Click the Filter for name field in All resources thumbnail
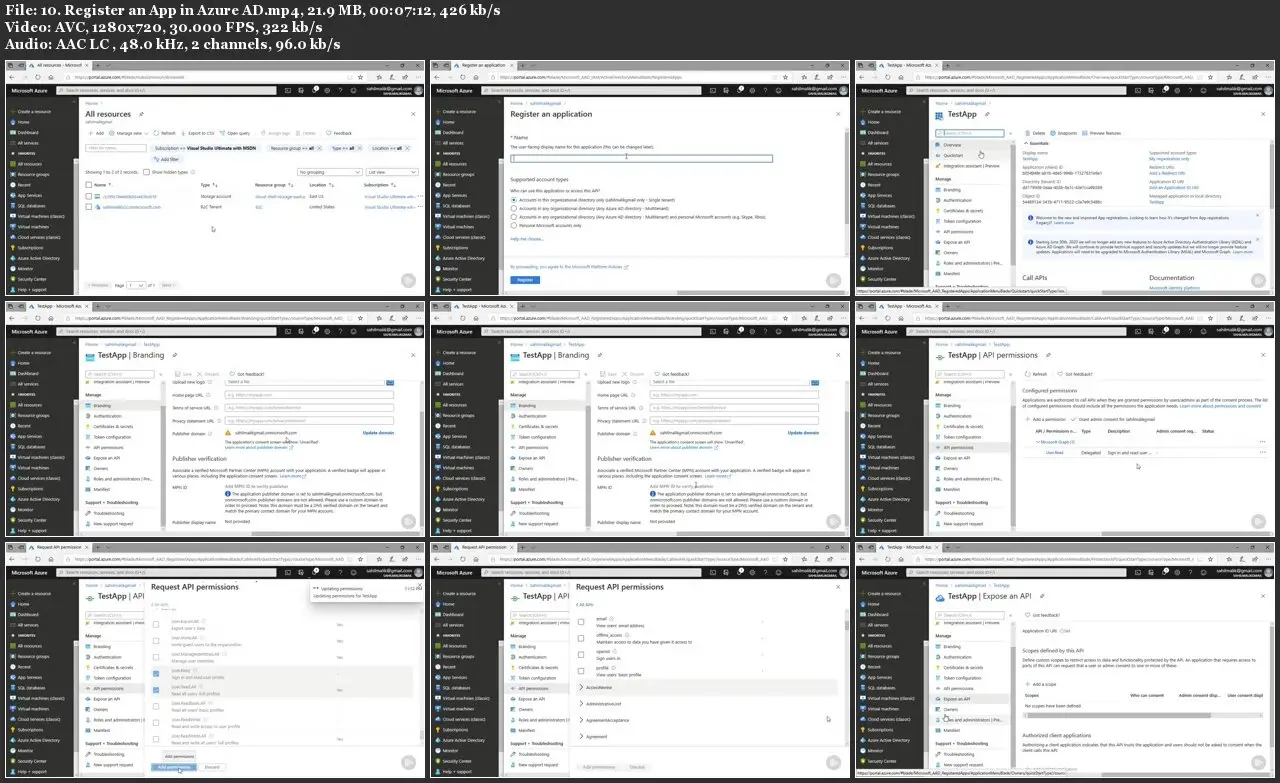1280x783 pixels. pyautogui.click(x=116, y=148)
